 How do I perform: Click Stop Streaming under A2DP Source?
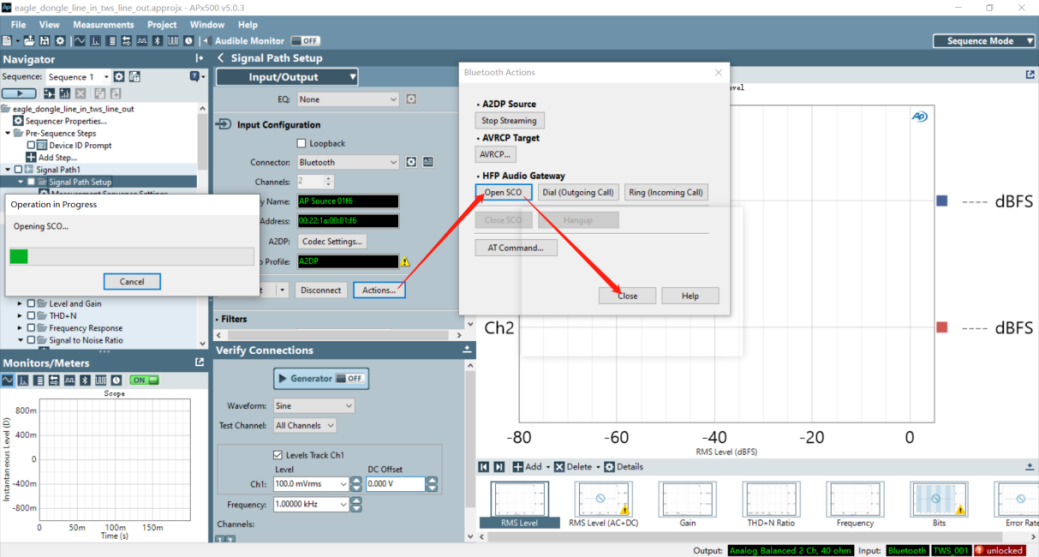pos(509,121)
